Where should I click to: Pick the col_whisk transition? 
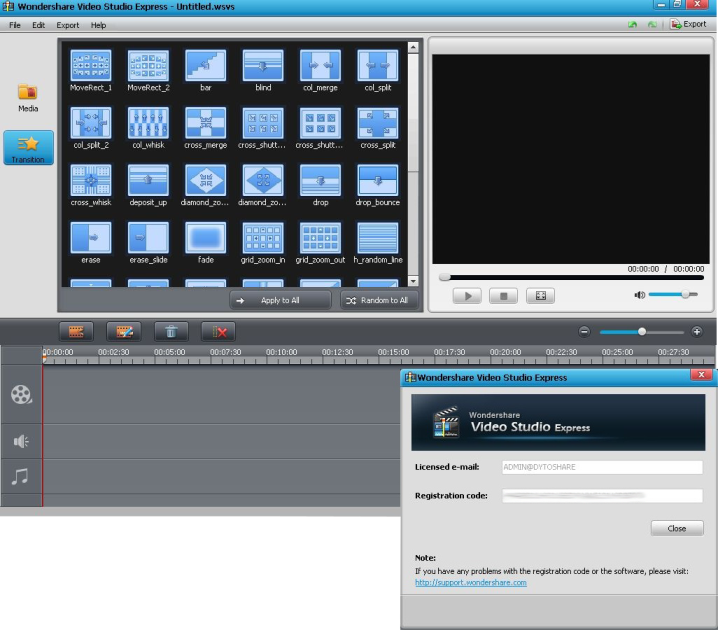[148, 123]
